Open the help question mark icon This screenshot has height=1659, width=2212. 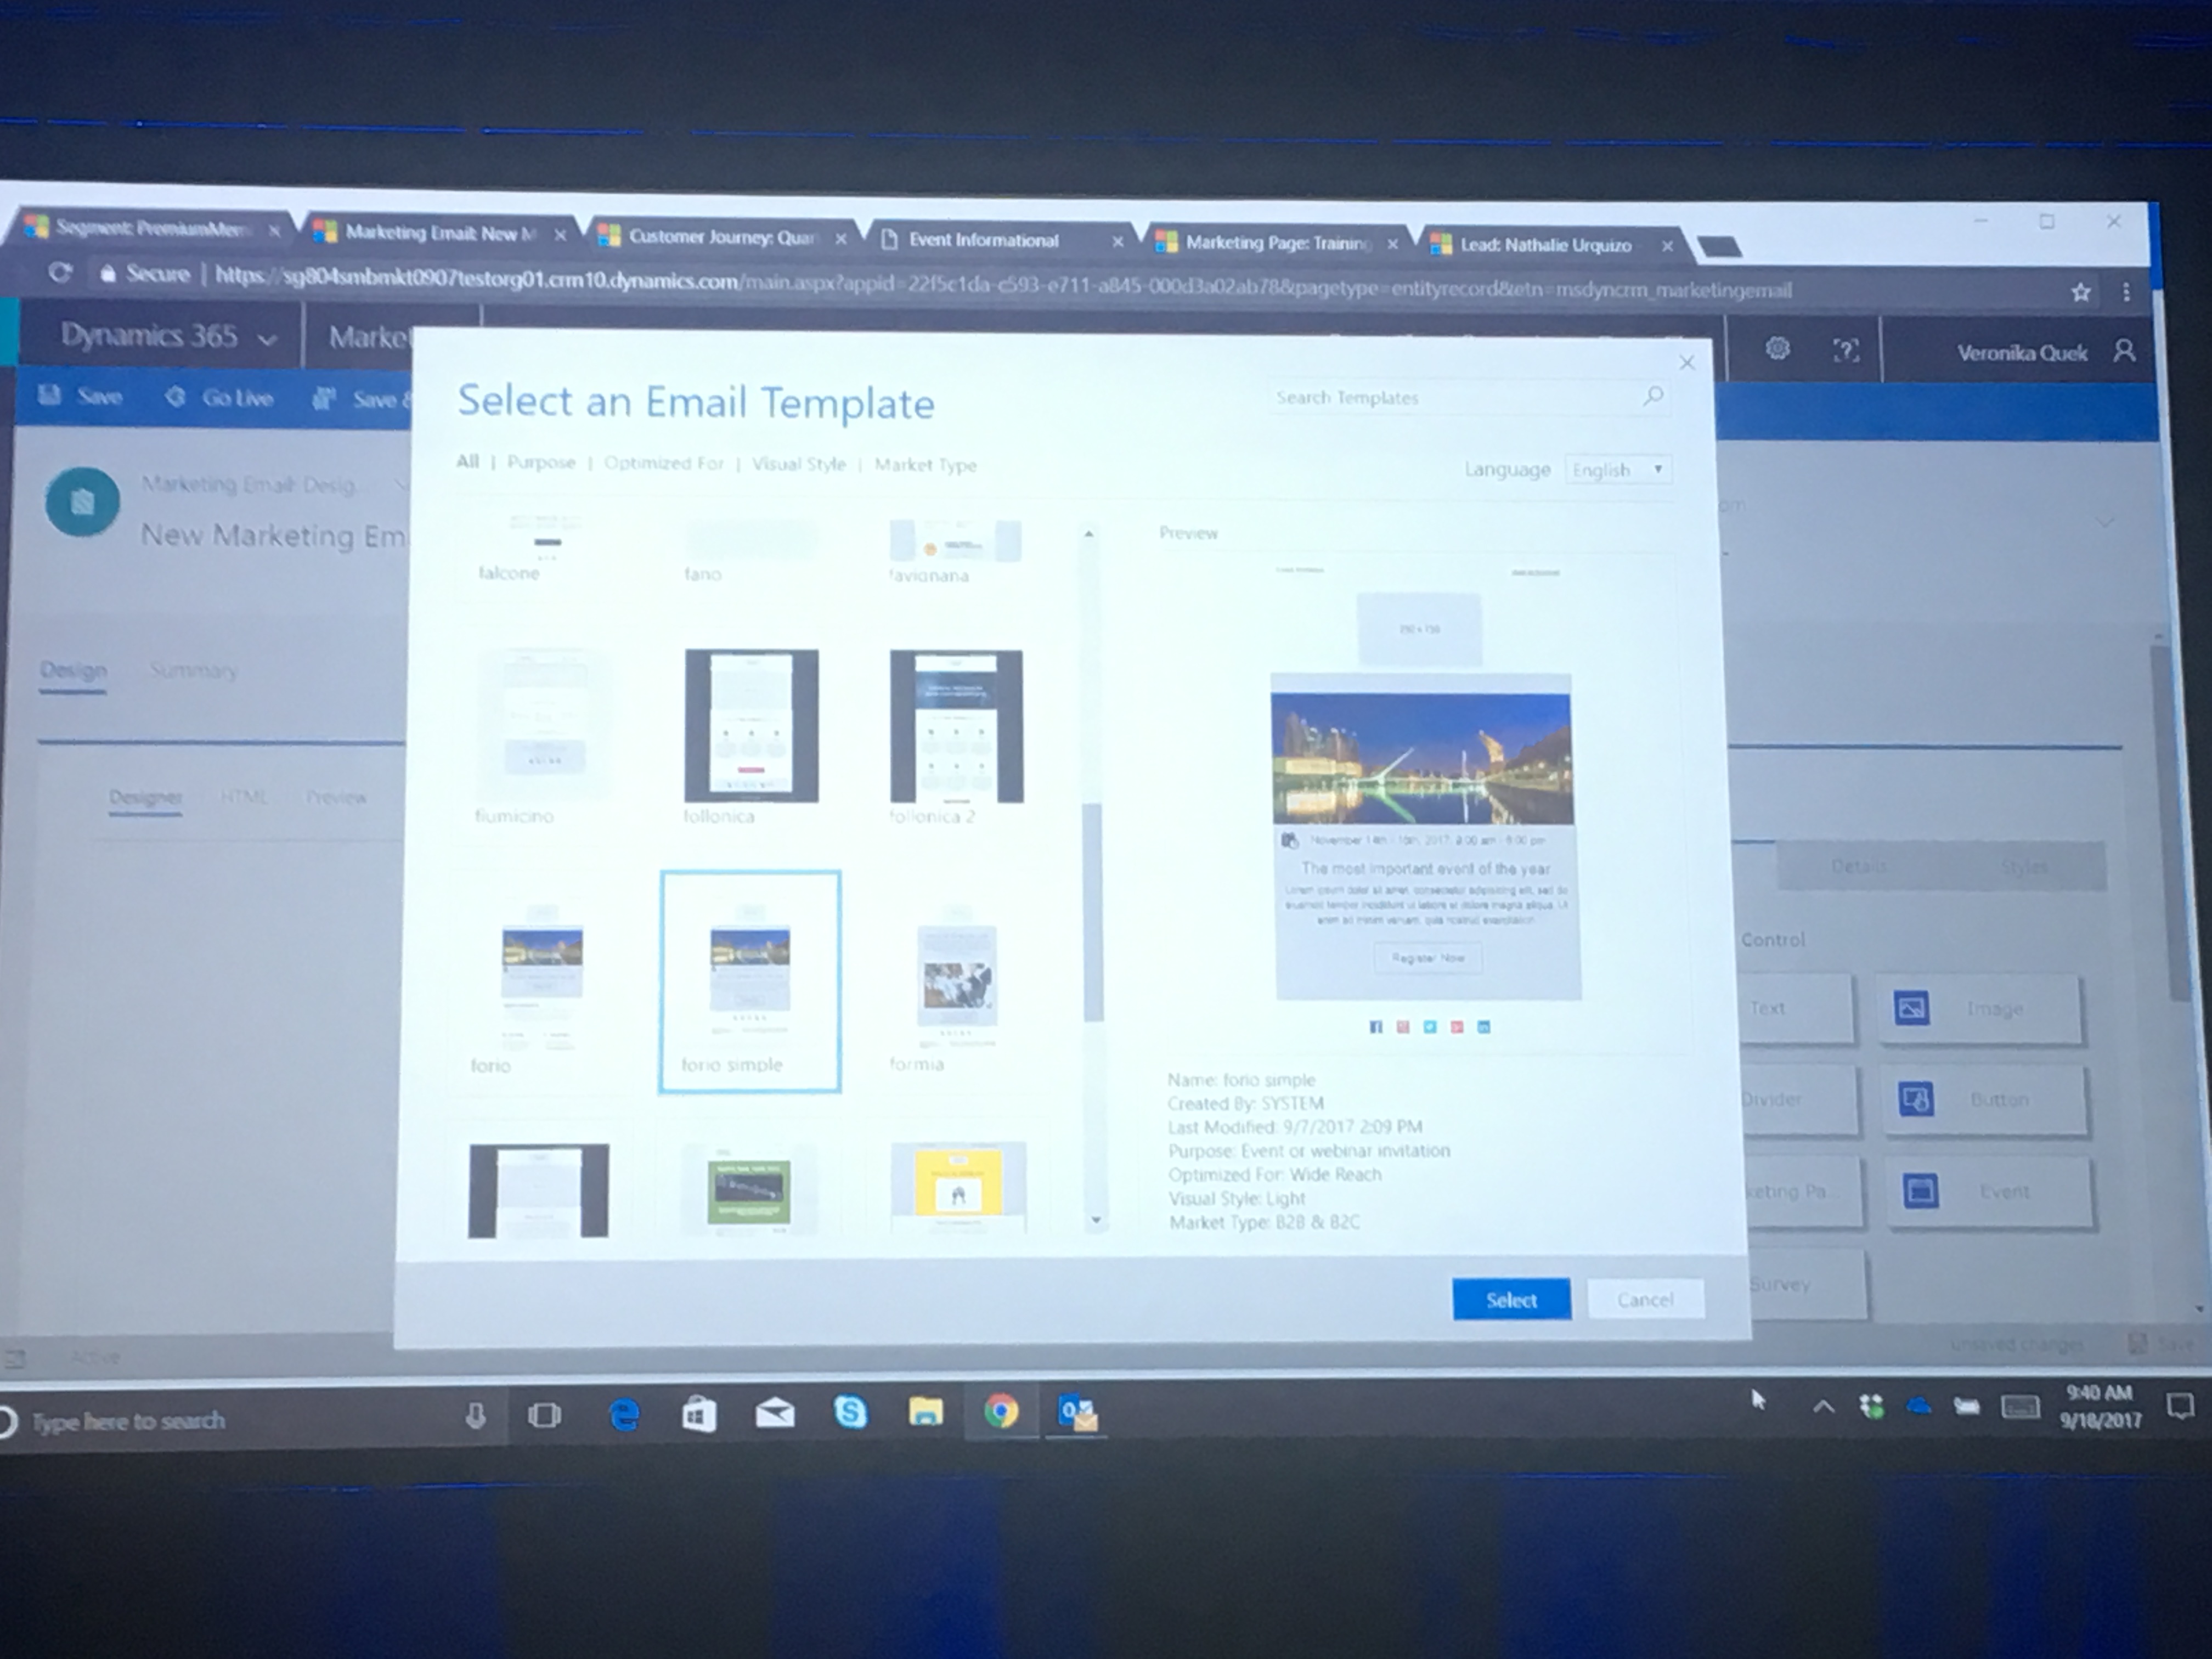pyautogui.click(x=1845, y=349)
